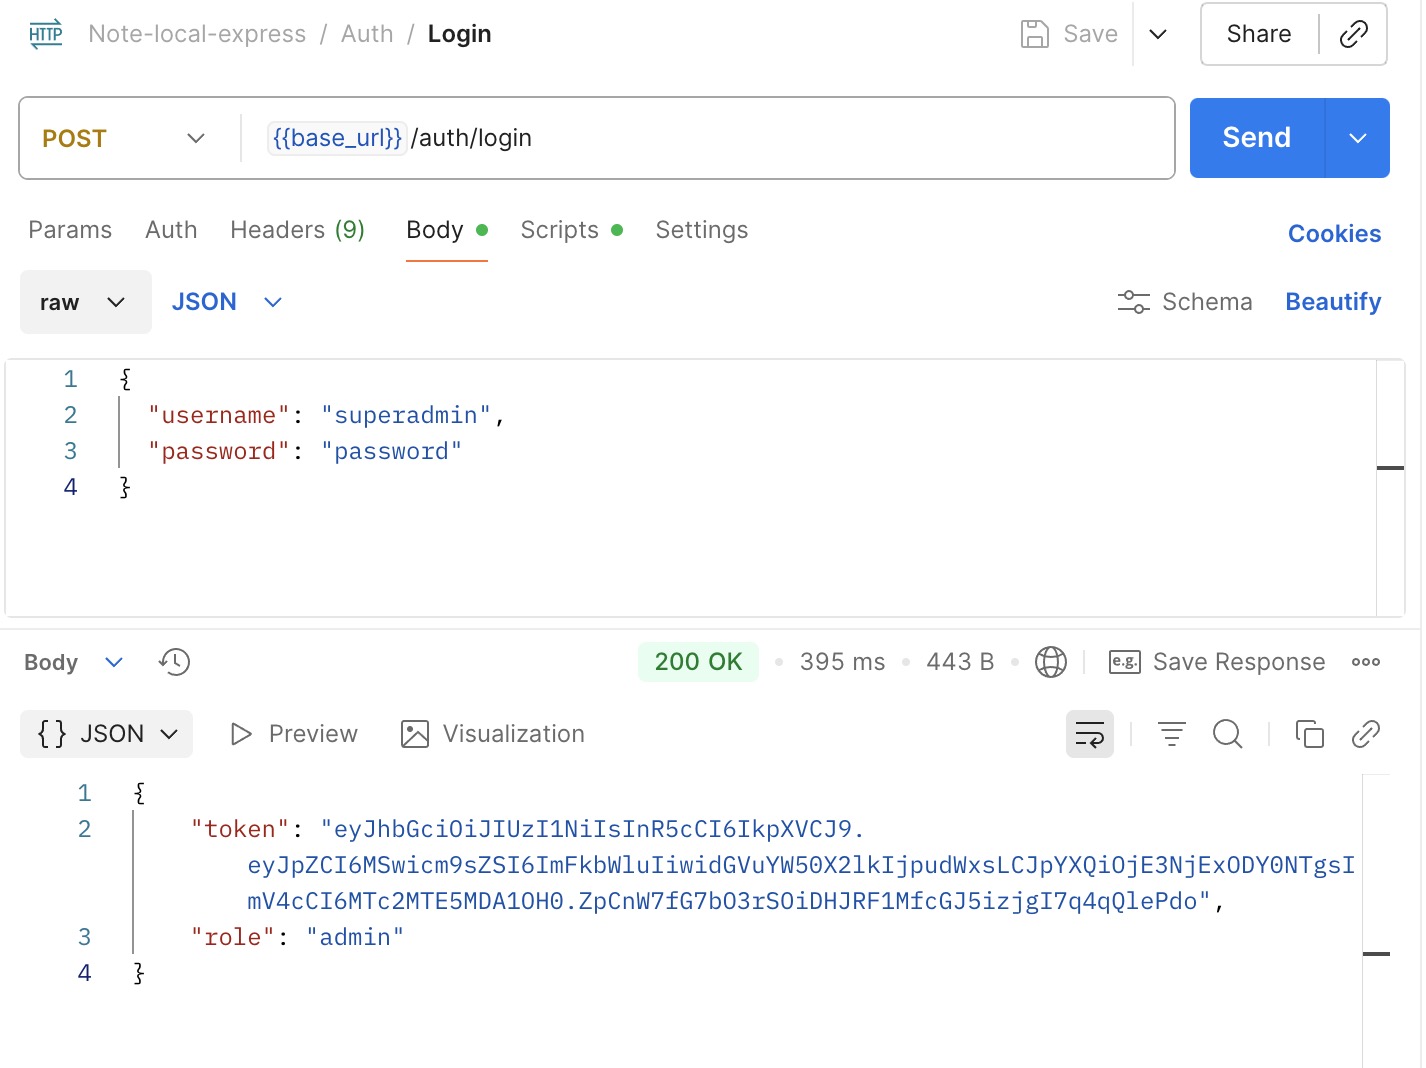
Task: Open the three-dot response options menu
Action: pos(1365,662)
